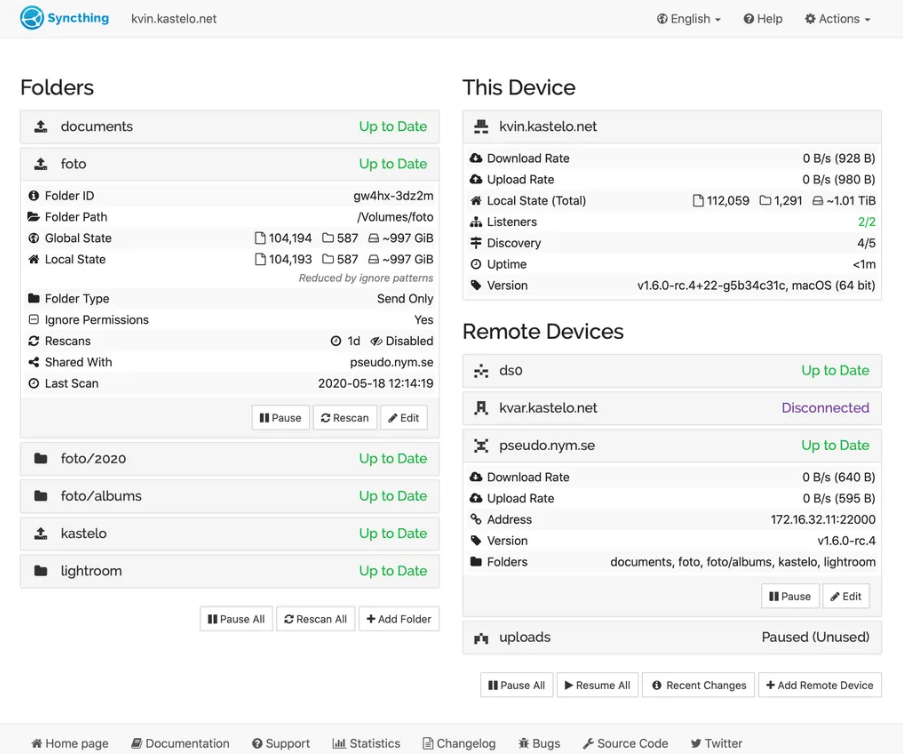Screen dimensions: 903x754
Task: Expand the documents folder panel
Action: (x=230, y=127)
